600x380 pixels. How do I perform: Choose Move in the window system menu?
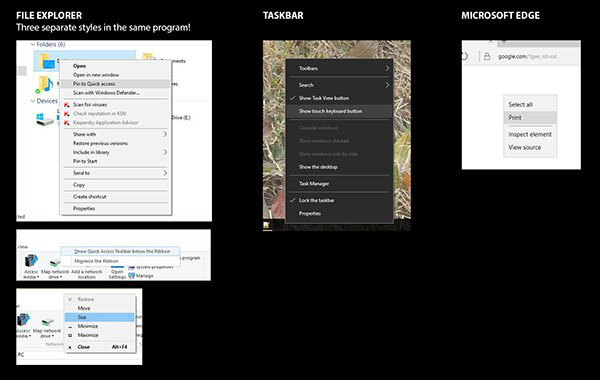99,308
